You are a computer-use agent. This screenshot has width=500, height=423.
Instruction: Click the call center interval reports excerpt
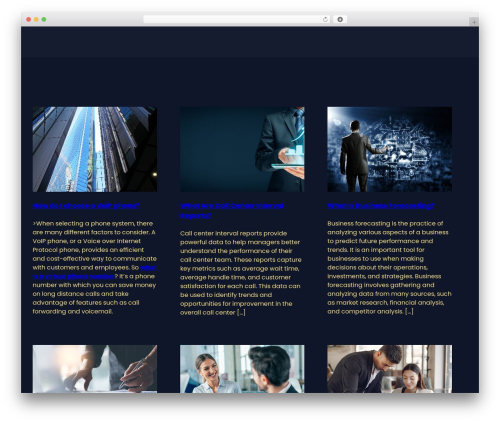(x=241, y=273)
